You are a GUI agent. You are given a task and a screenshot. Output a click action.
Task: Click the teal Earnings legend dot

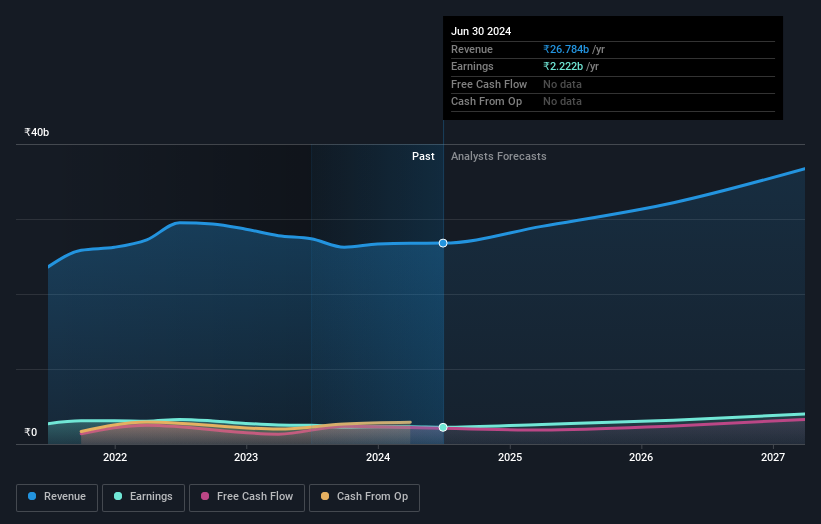pyautogui.click(x=118, y=496)
